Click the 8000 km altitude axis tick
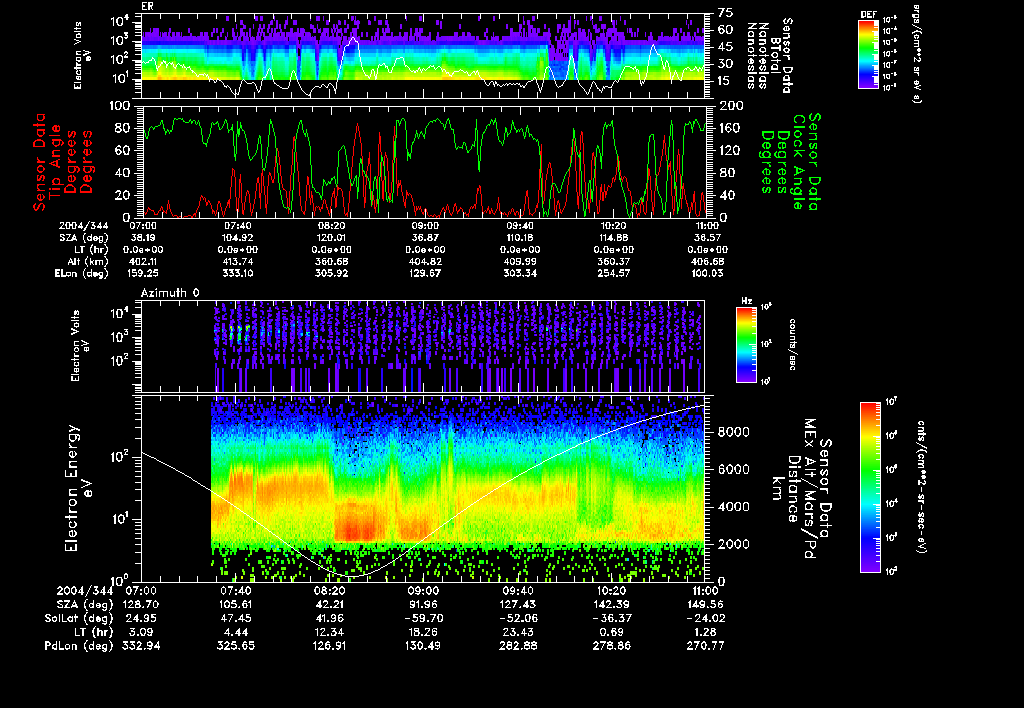The width and height of the screenshot is (1024, 708). point(733,432)
